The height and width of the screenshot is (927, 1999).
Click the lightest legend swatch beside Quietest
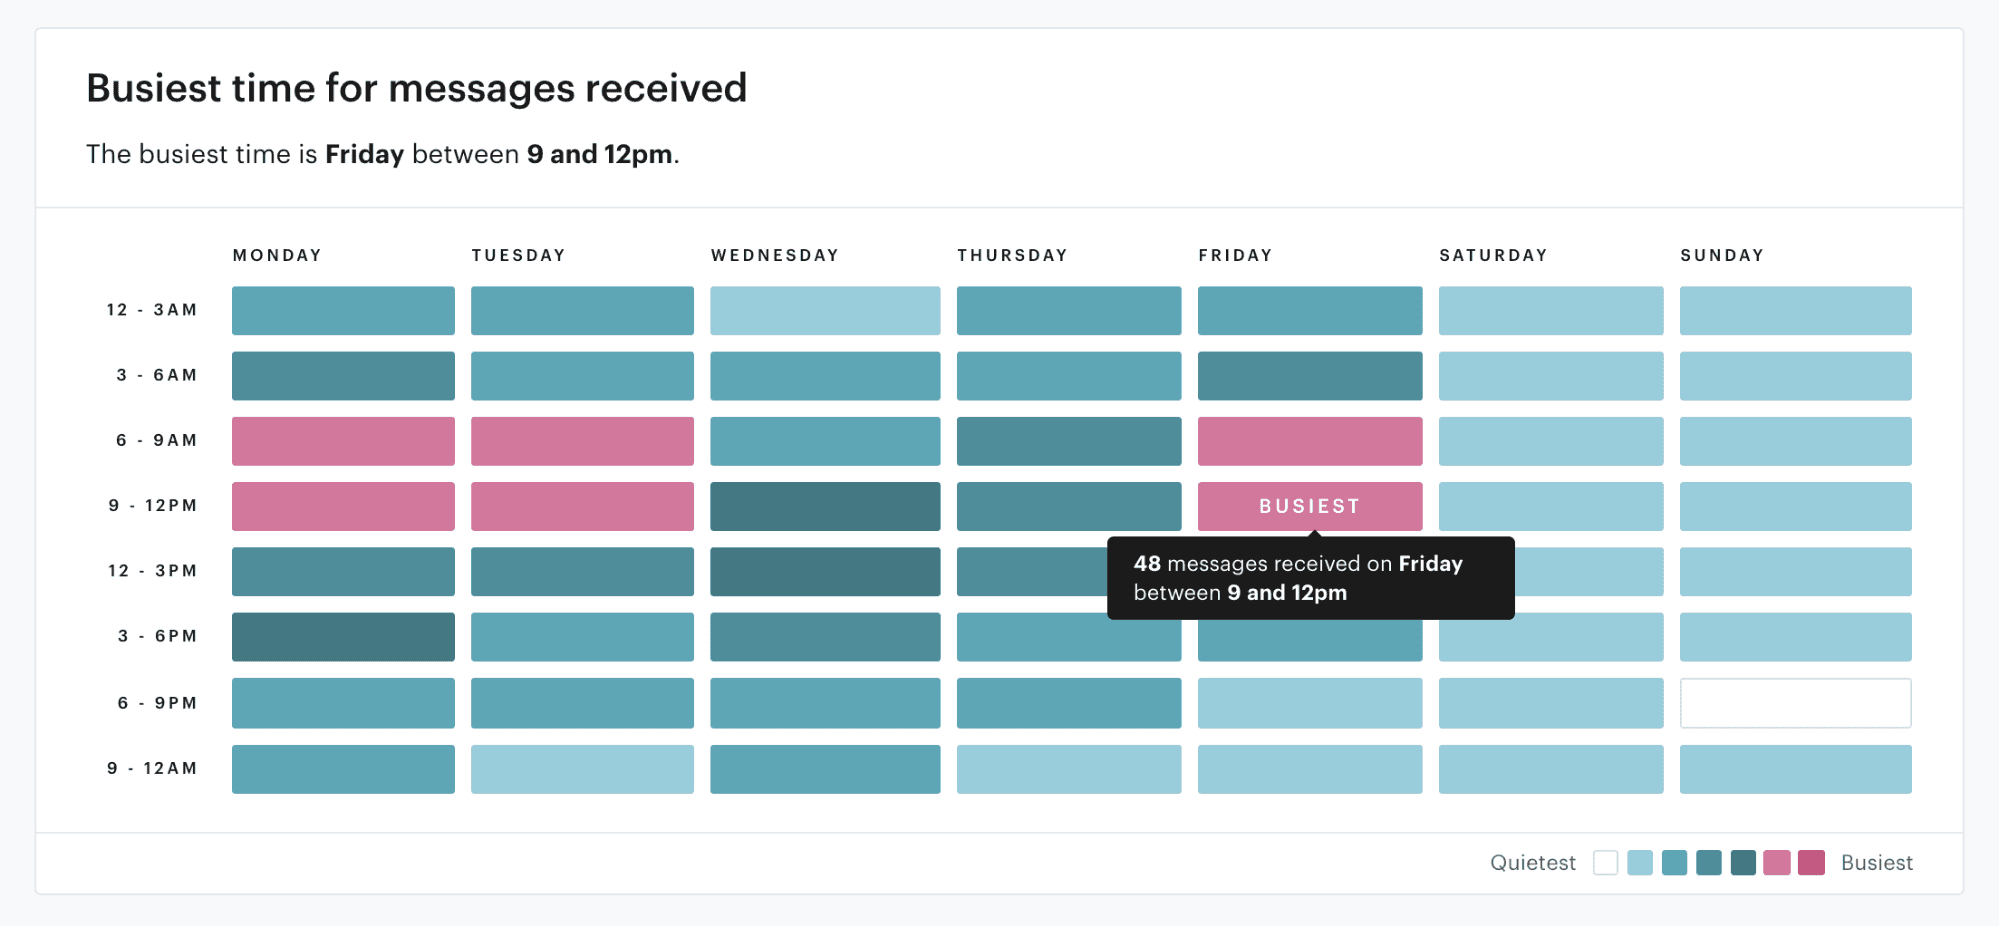[x=1606, y=862]
